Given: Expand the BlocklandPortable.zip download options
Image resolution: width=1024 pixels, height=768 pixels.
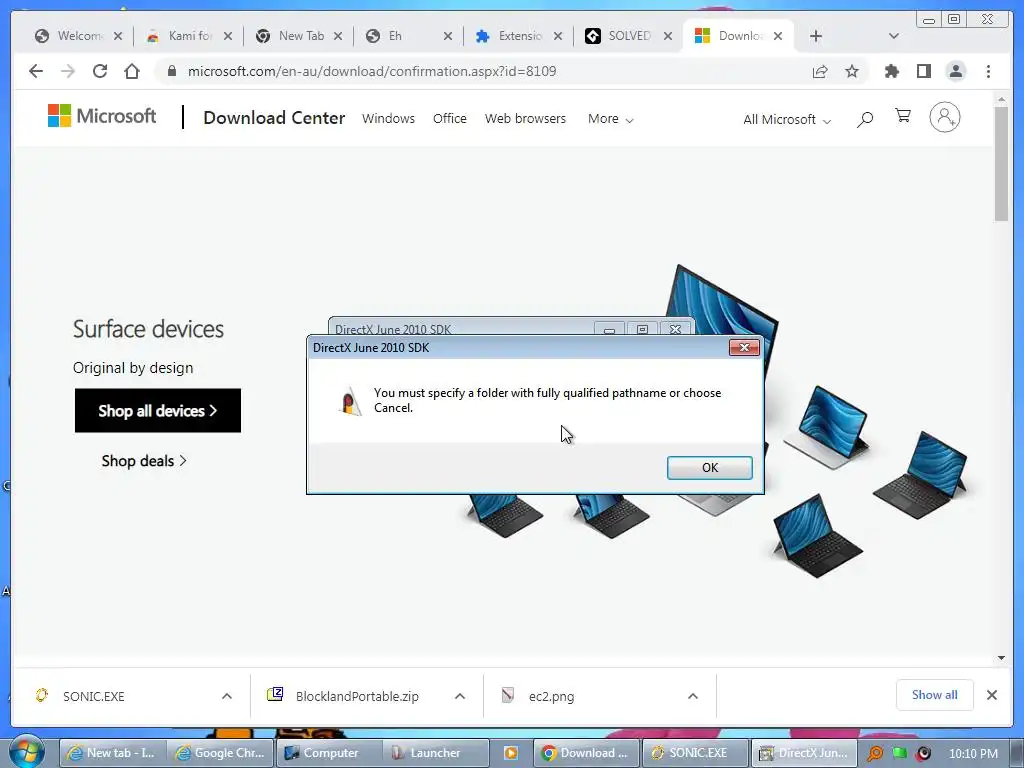Looking at the screenshot, I should click(x=460, y=696).
